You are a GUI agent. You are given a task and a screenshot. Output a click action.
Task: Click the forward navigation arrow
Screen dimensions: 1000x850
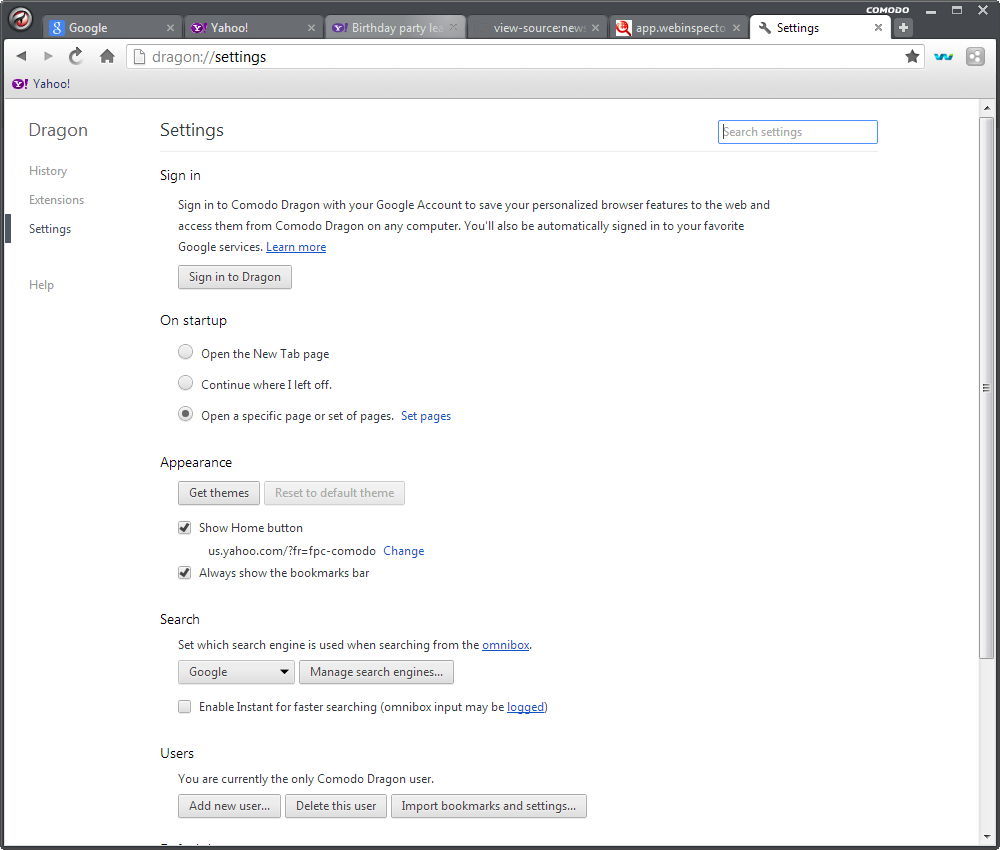click(47, 56)
